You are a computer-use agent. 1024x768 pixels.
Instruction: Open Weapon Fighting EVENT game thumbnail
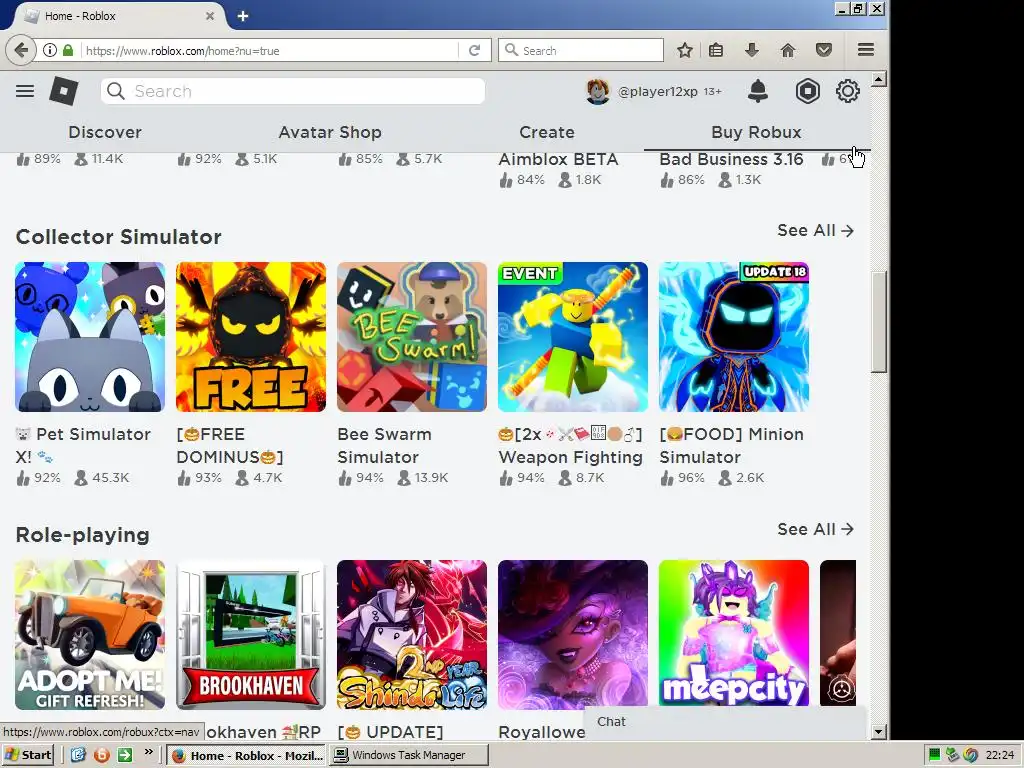click(573, 337)
